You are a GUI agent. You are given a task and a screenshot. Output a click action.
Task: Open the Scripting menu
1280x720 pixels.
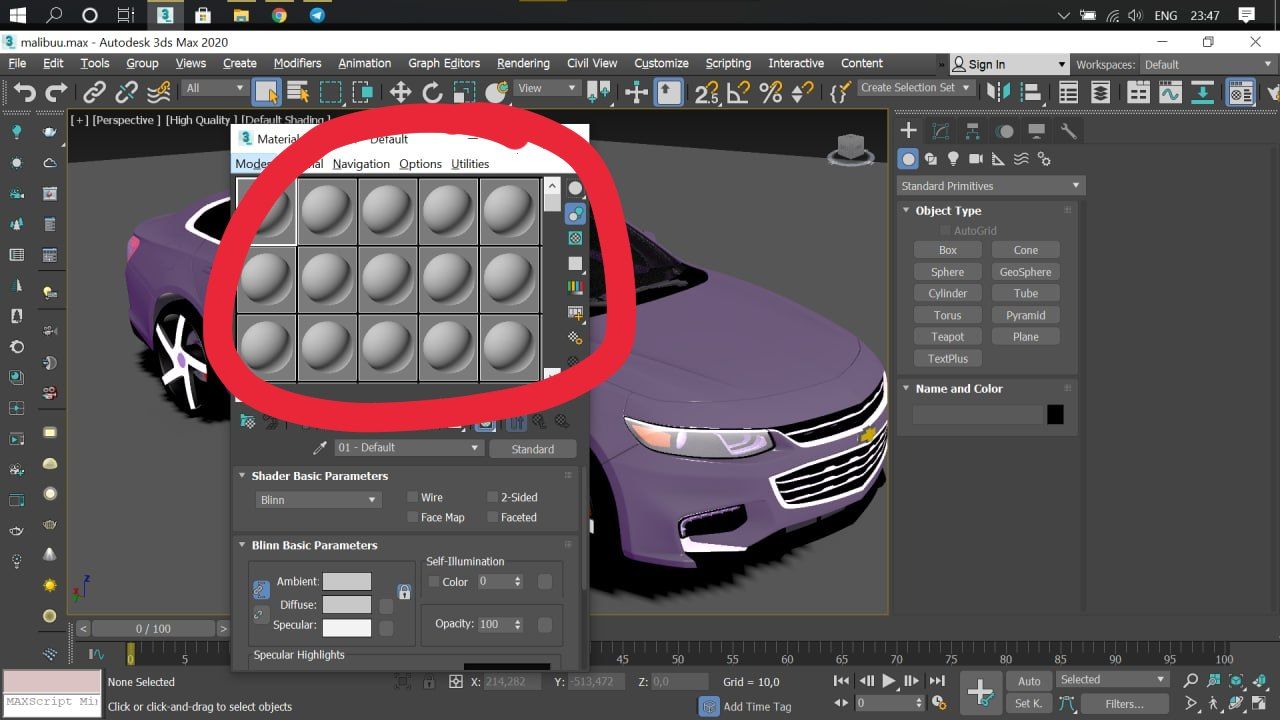(x=728, y=63)
